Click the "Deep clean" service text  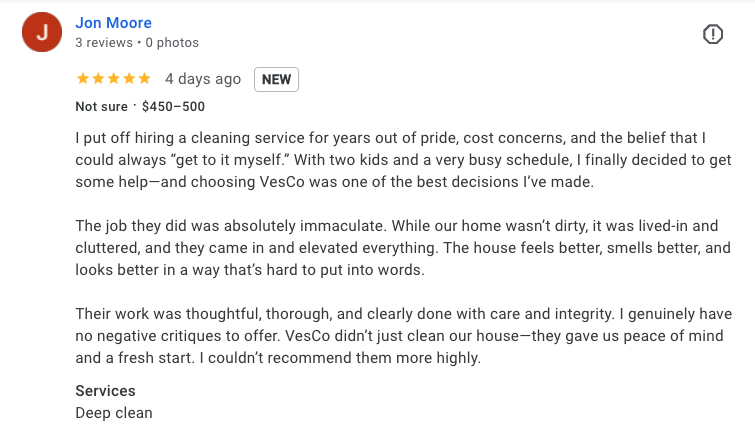[114, 412]
